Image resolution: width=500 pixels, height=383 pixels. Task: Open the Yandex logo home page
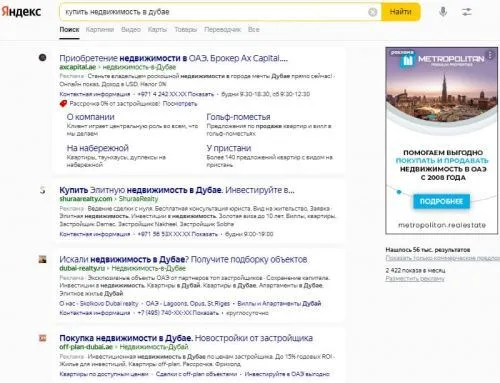pos(21,12)
